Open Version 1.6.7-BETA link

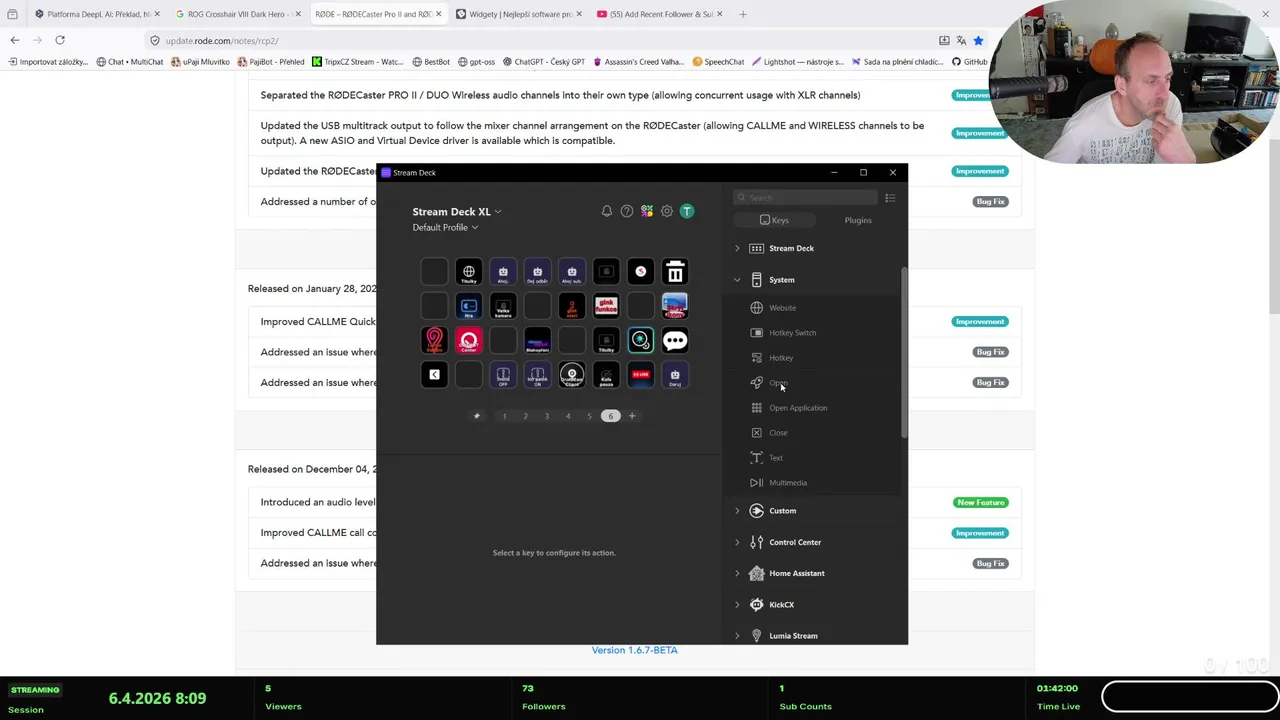click(x=634, y=650)
